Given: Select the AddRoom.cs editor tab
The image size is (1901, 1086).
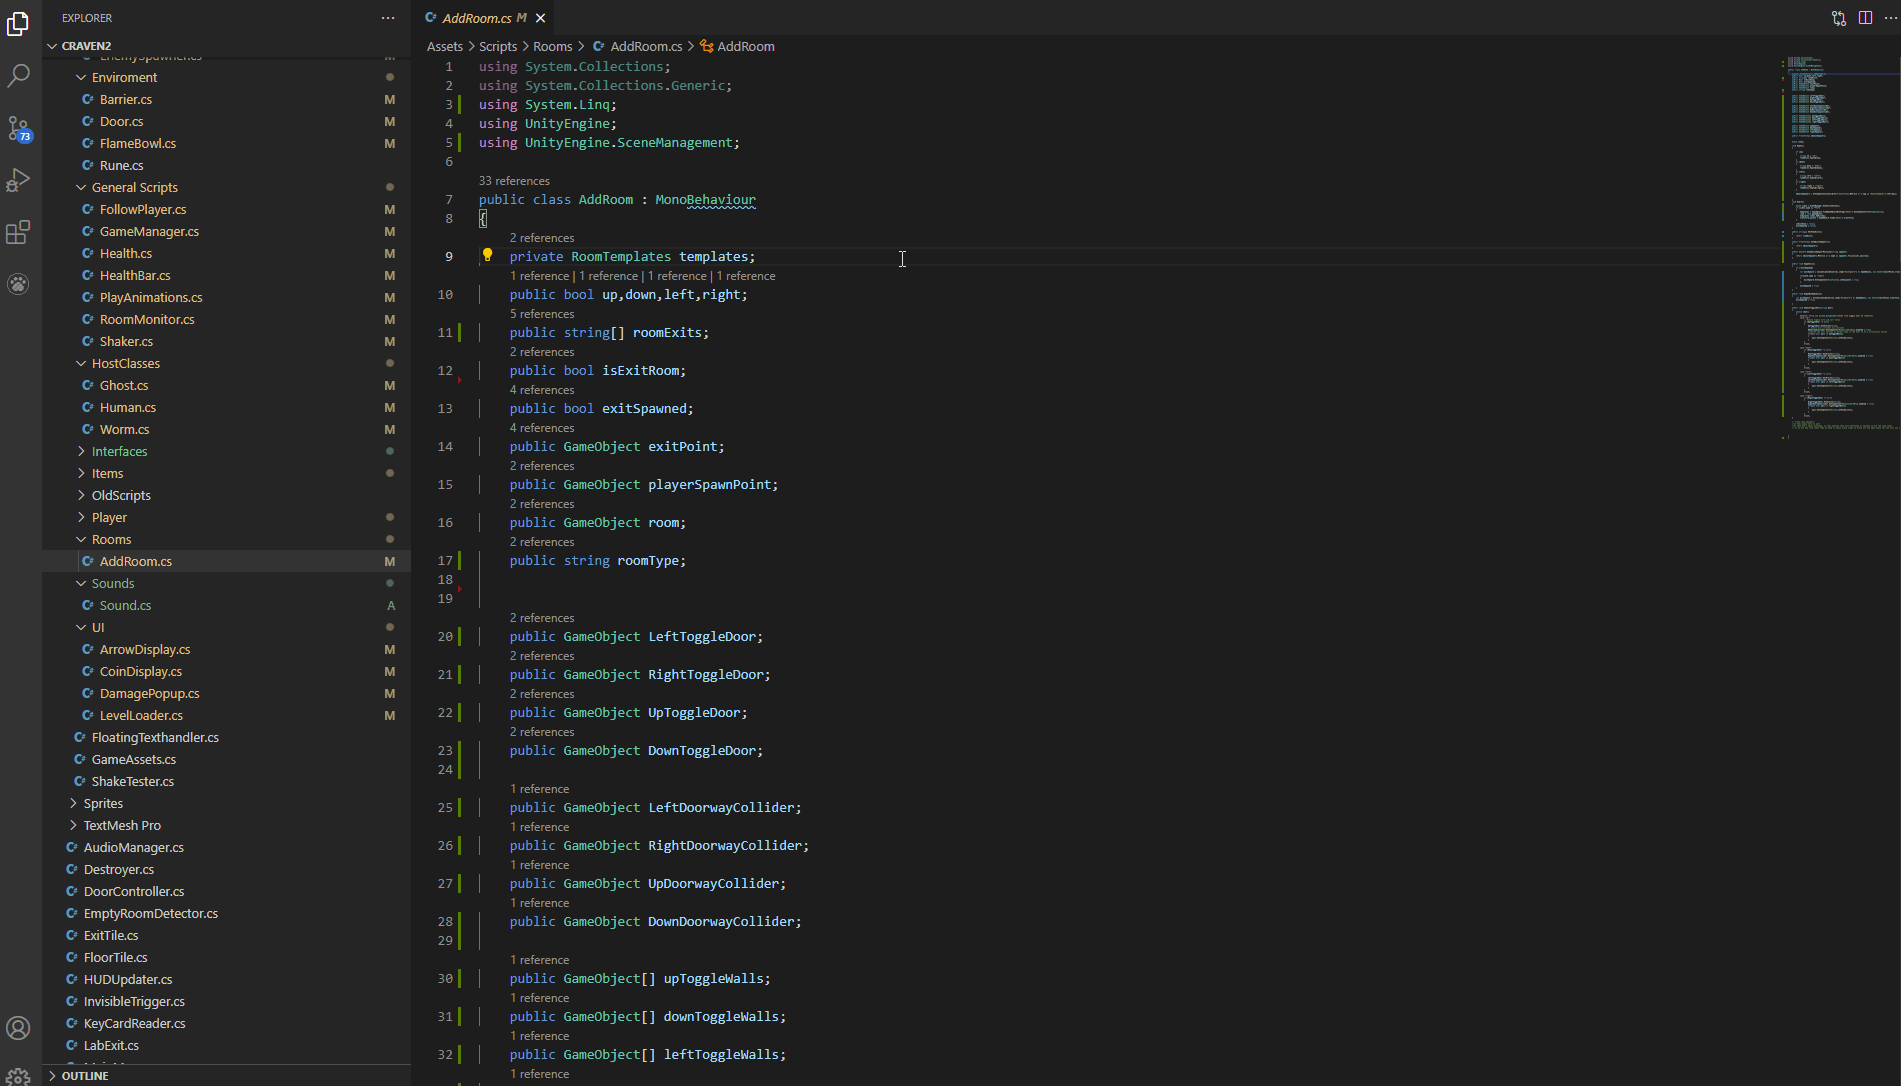Looking at the screenshot, I should click(x=484, y=18).
